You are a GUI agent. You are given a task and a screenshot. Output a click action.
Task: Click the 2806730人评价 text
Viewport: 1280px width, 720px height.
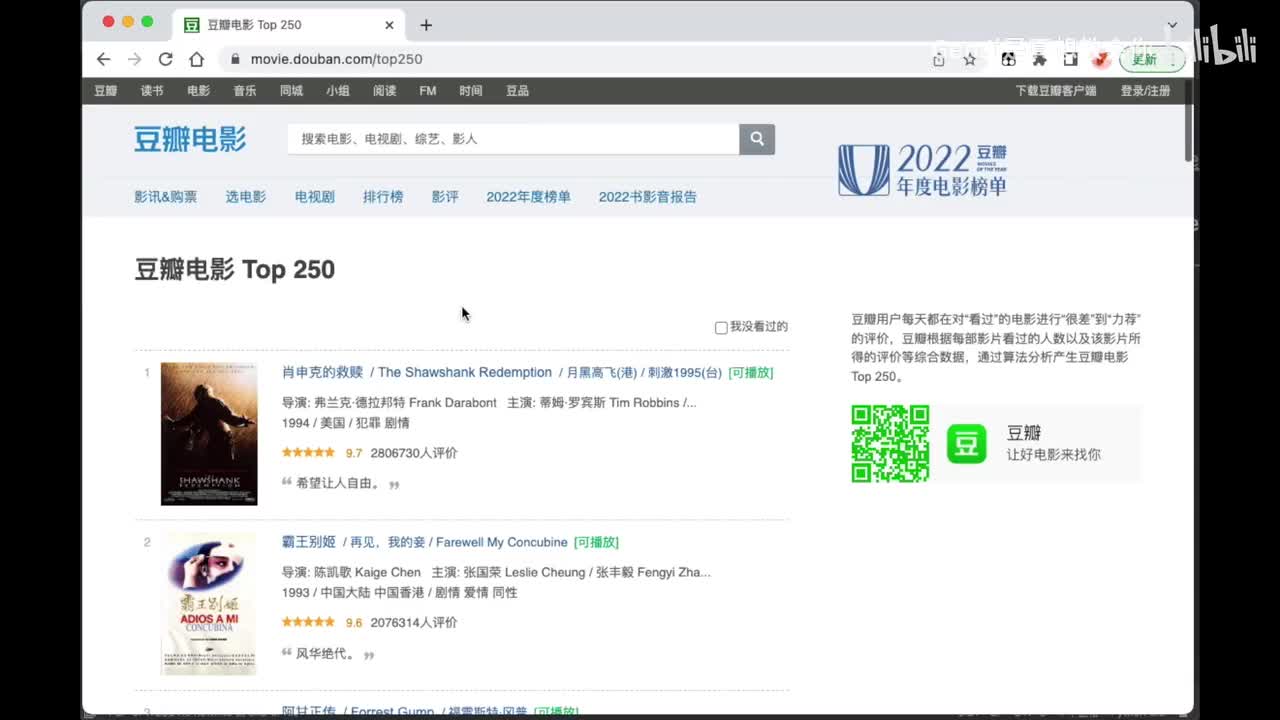[414, 453]
